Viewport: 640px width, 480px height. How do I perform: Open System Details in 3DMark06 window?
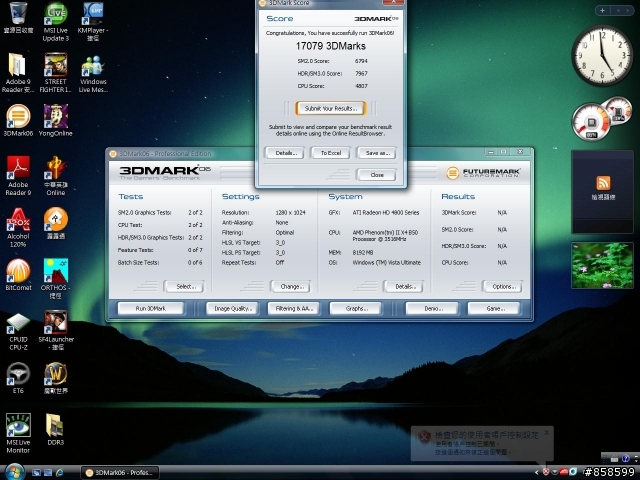pos(403,287)
